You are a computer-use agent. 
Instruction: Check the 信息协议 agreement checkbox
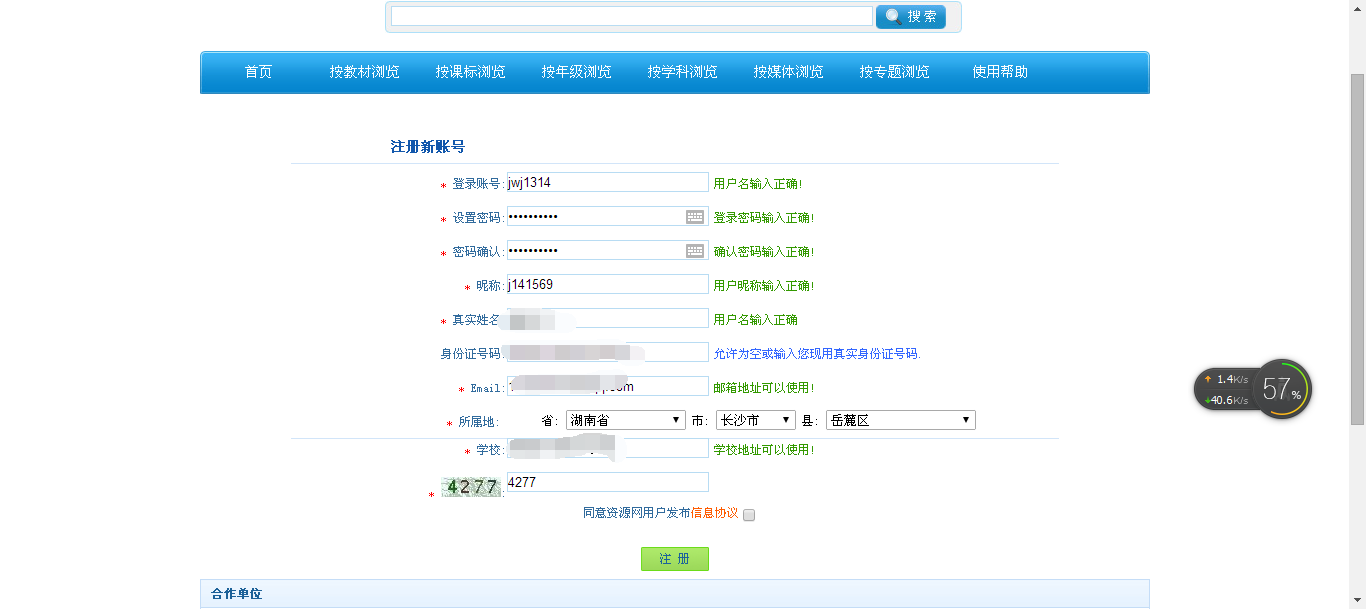(748, 514)
